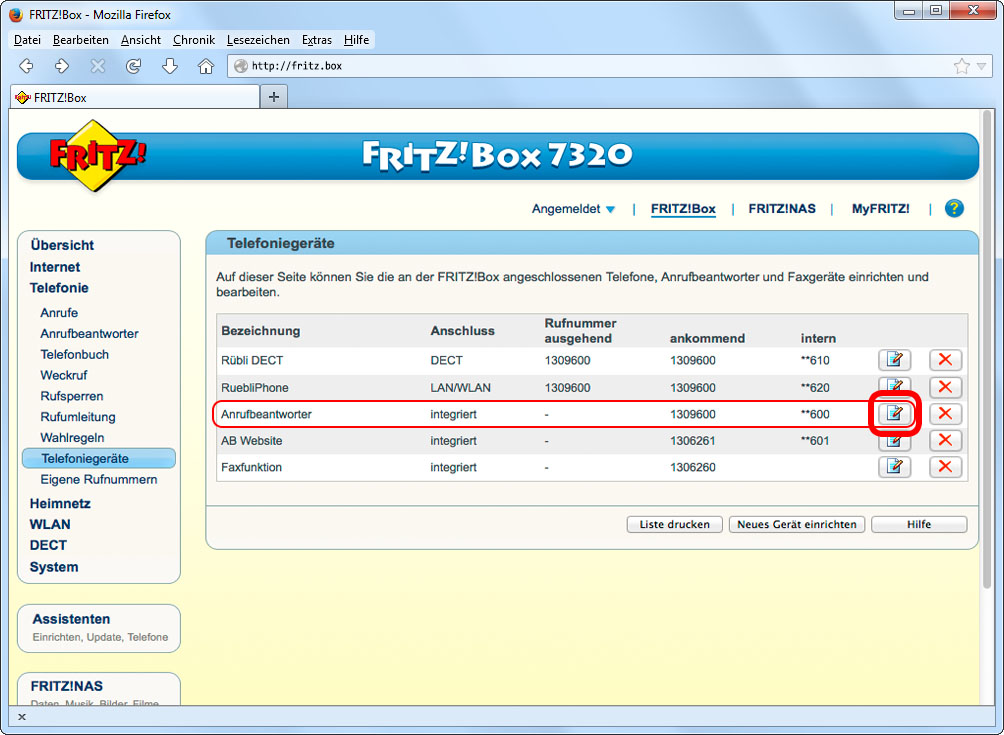This screenshot has height=735, width=1004.
Task: Open Eigene Rufnummern
Action: coord(99,480)
